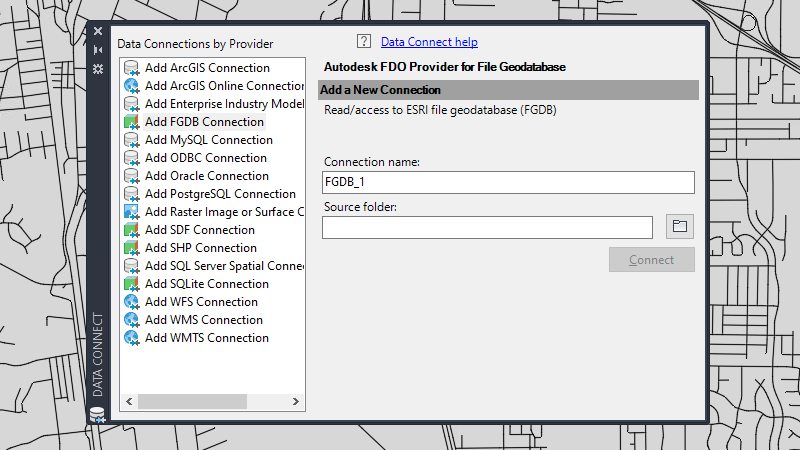Click the horizontal scrollbar thumb in provider list
Image resolution: width=800 pixels, height=450 pixels.
tap(192, 402)
